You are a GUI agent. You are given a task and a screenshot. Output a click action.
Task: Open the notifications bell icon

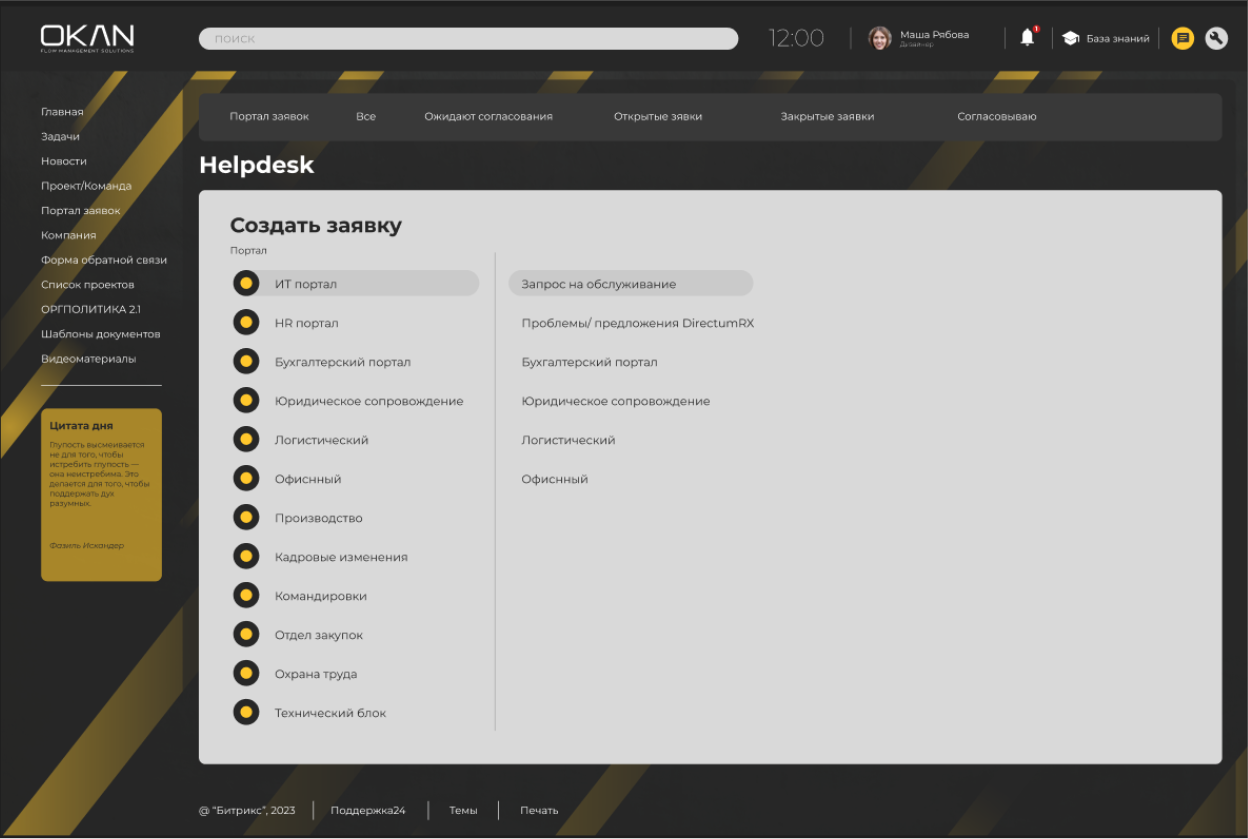[1027, 38]
